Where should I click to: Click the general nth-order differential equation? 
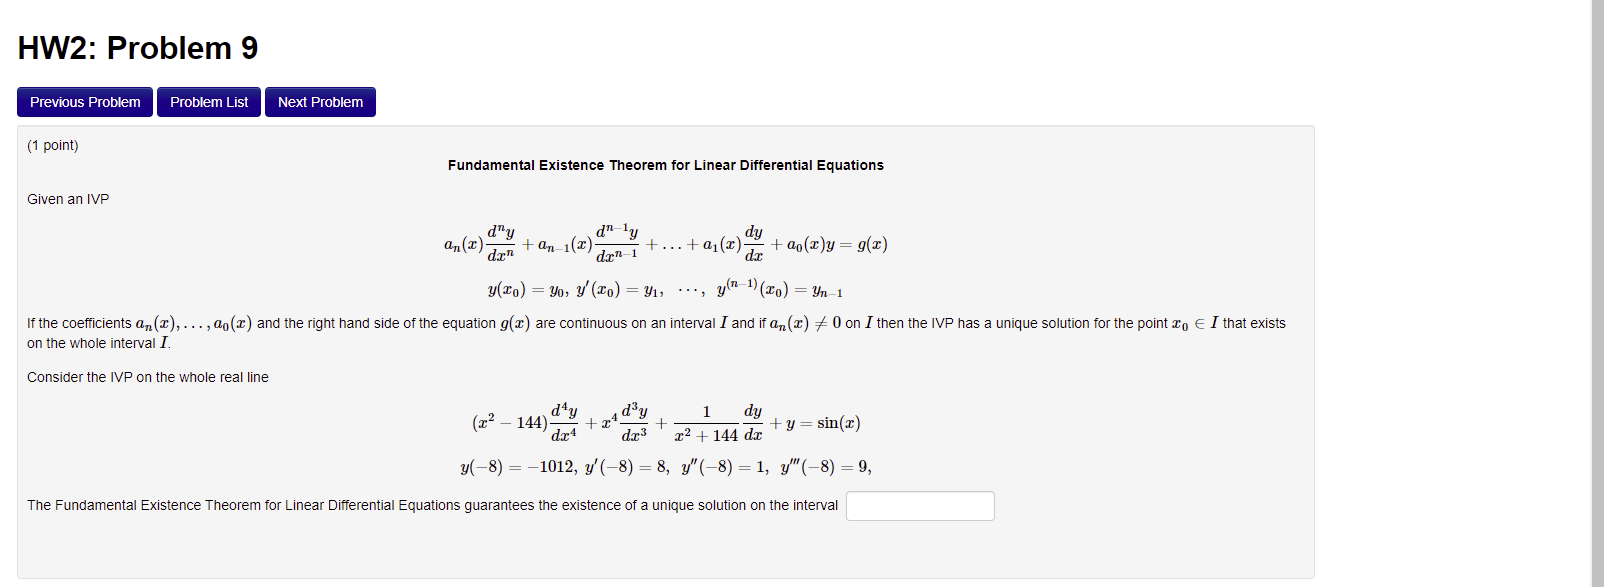[664, 242]
